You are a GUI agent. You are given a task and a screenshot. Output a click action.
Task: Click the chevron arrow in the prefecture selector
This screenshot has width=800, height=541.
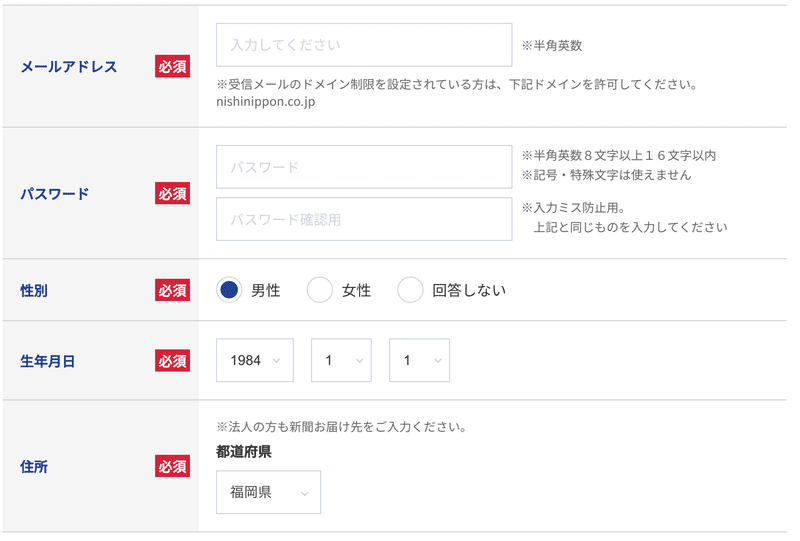pos(305,494)
